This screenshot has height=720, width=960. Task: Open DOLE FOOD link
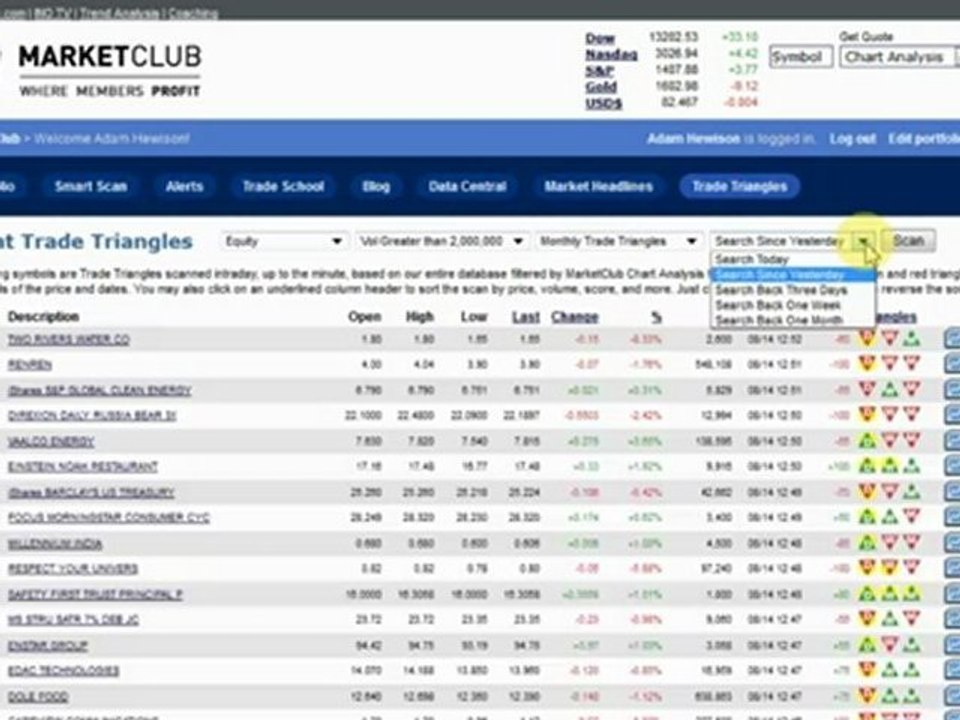(37, 696)
